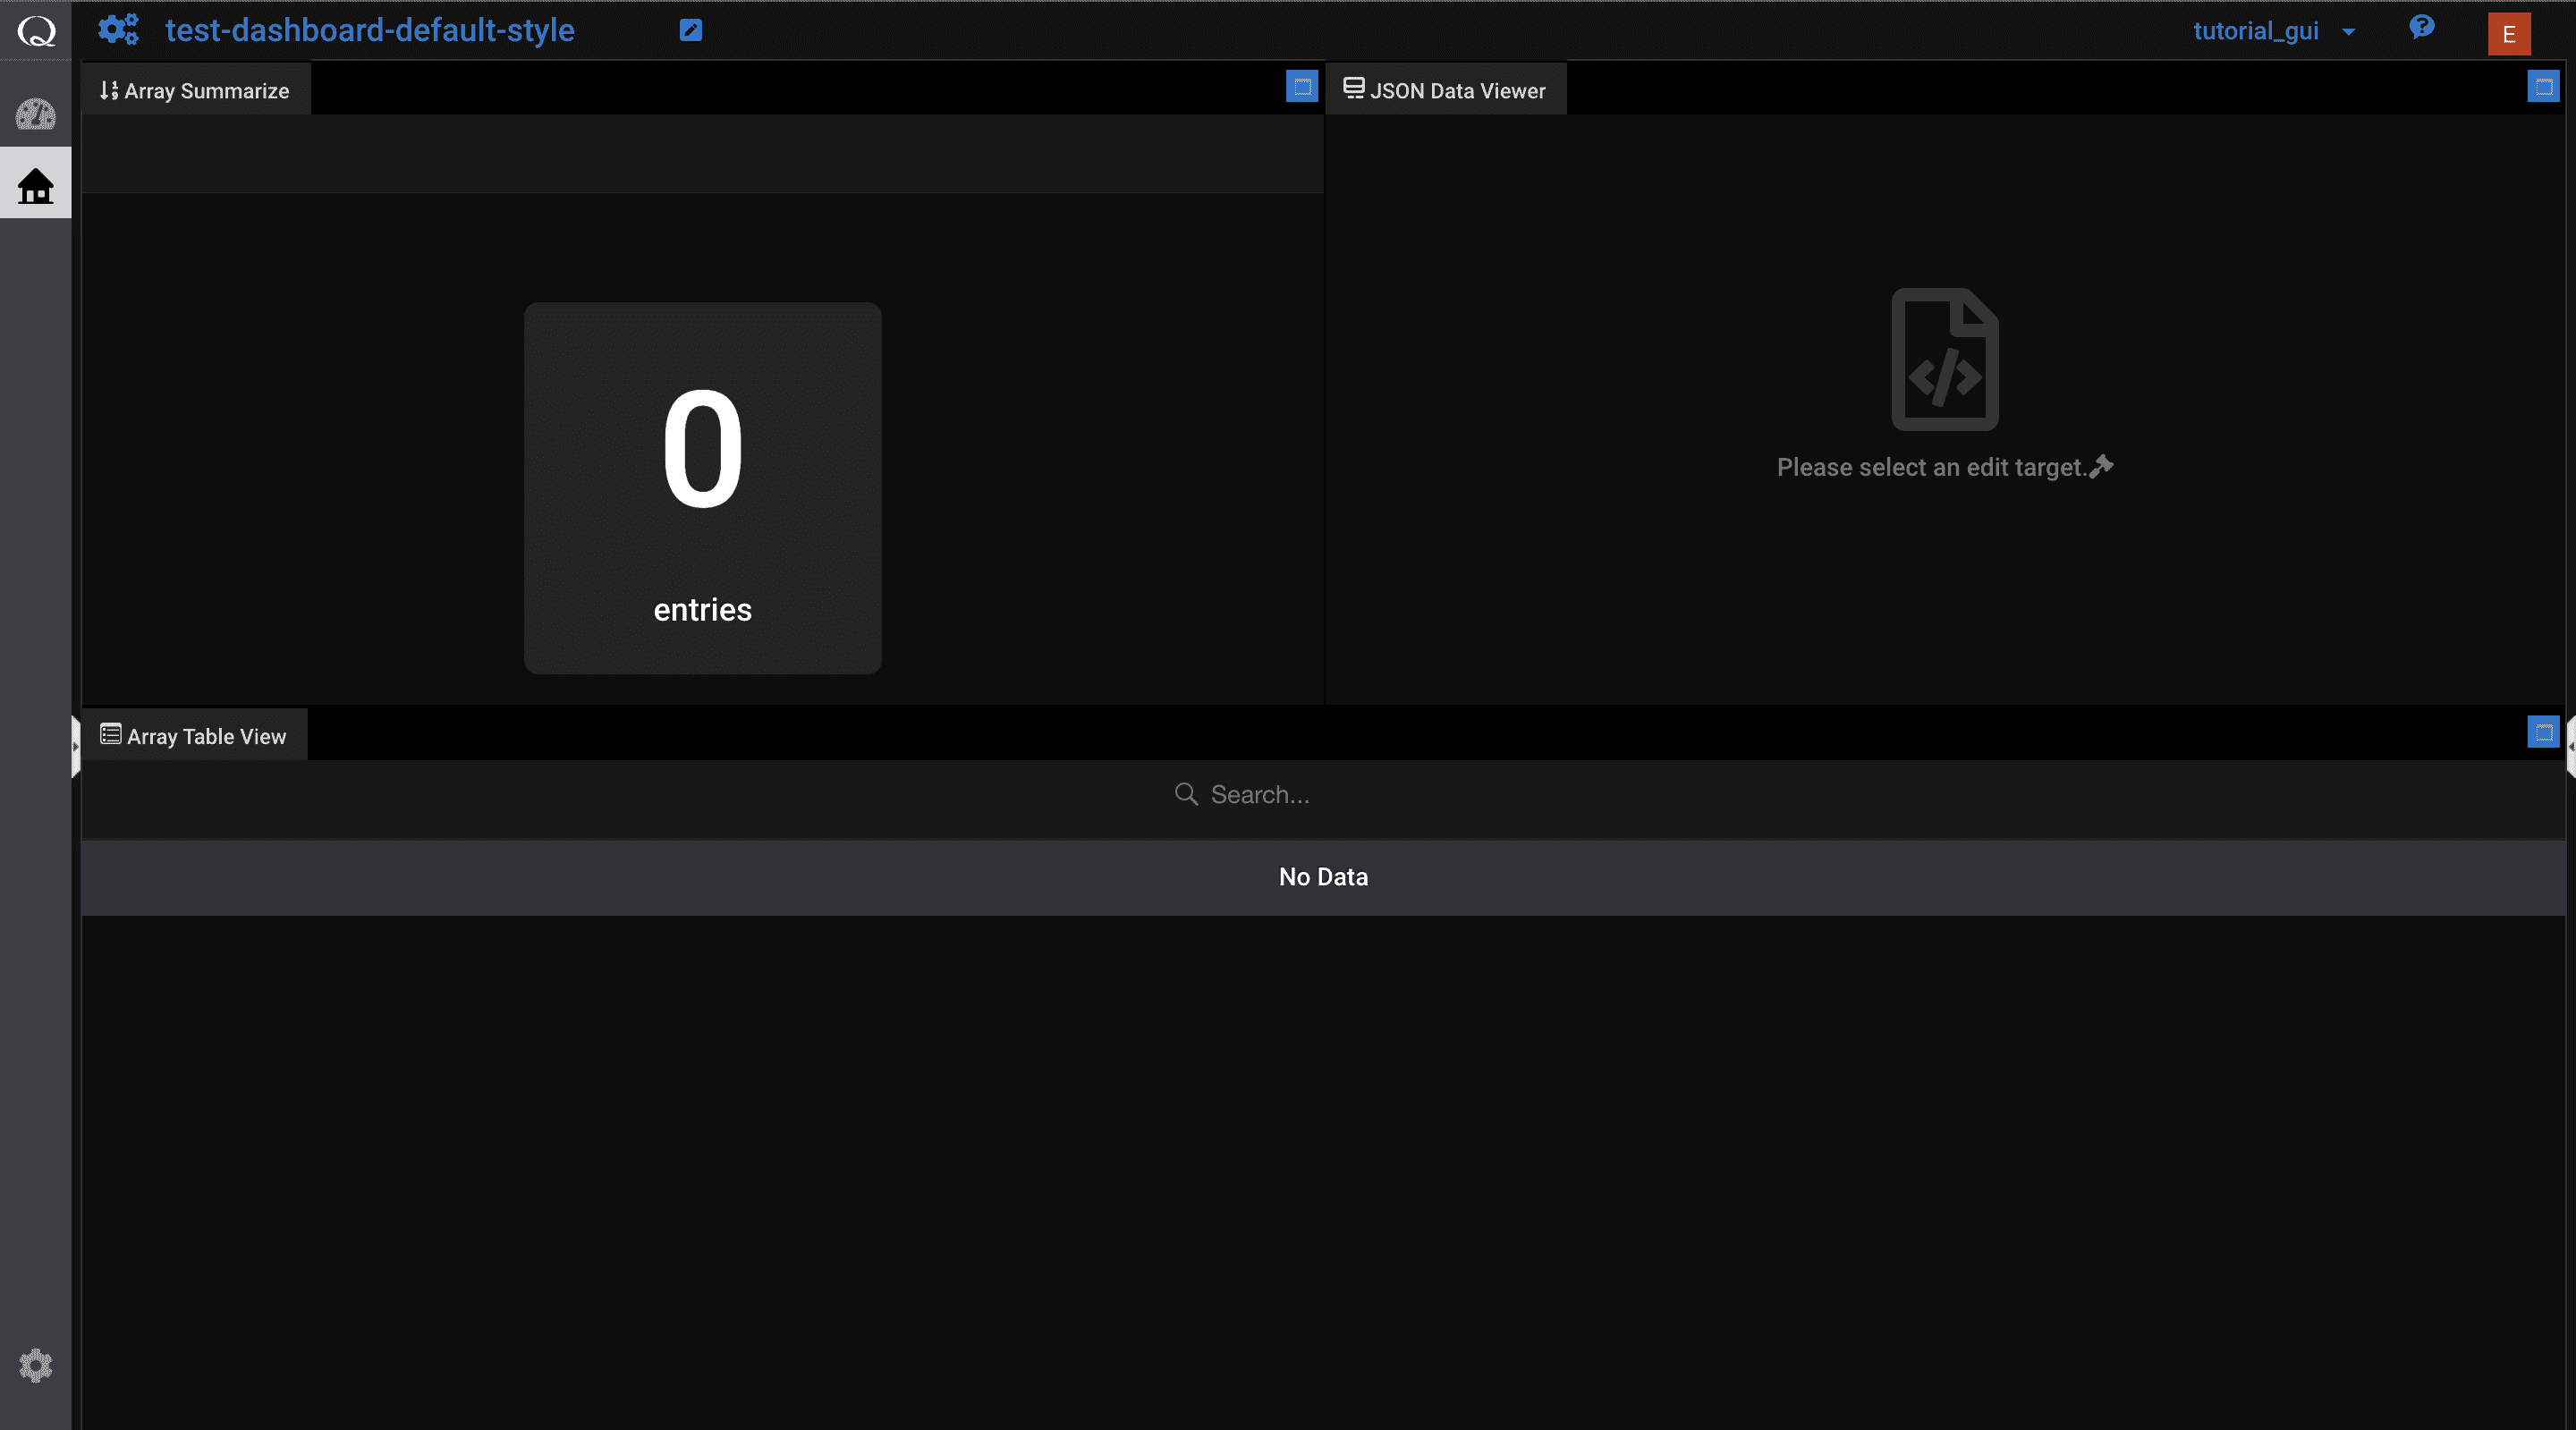
Task: Click the 'No Data' row
Action: coord(1323,877)
